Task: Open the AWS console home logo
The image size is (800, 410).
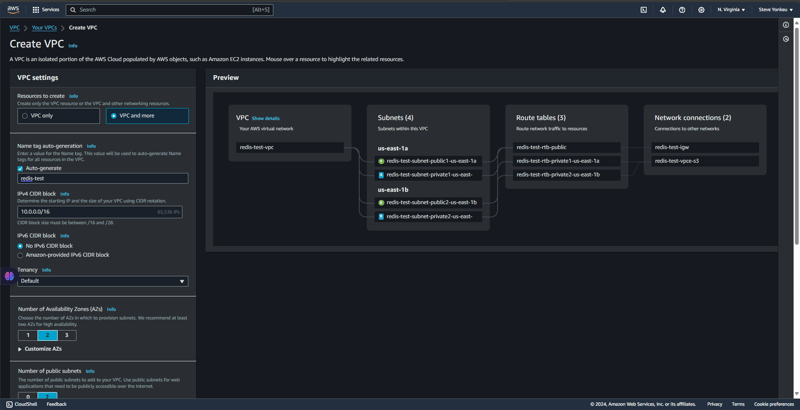Action: click(x=13, y=10)
